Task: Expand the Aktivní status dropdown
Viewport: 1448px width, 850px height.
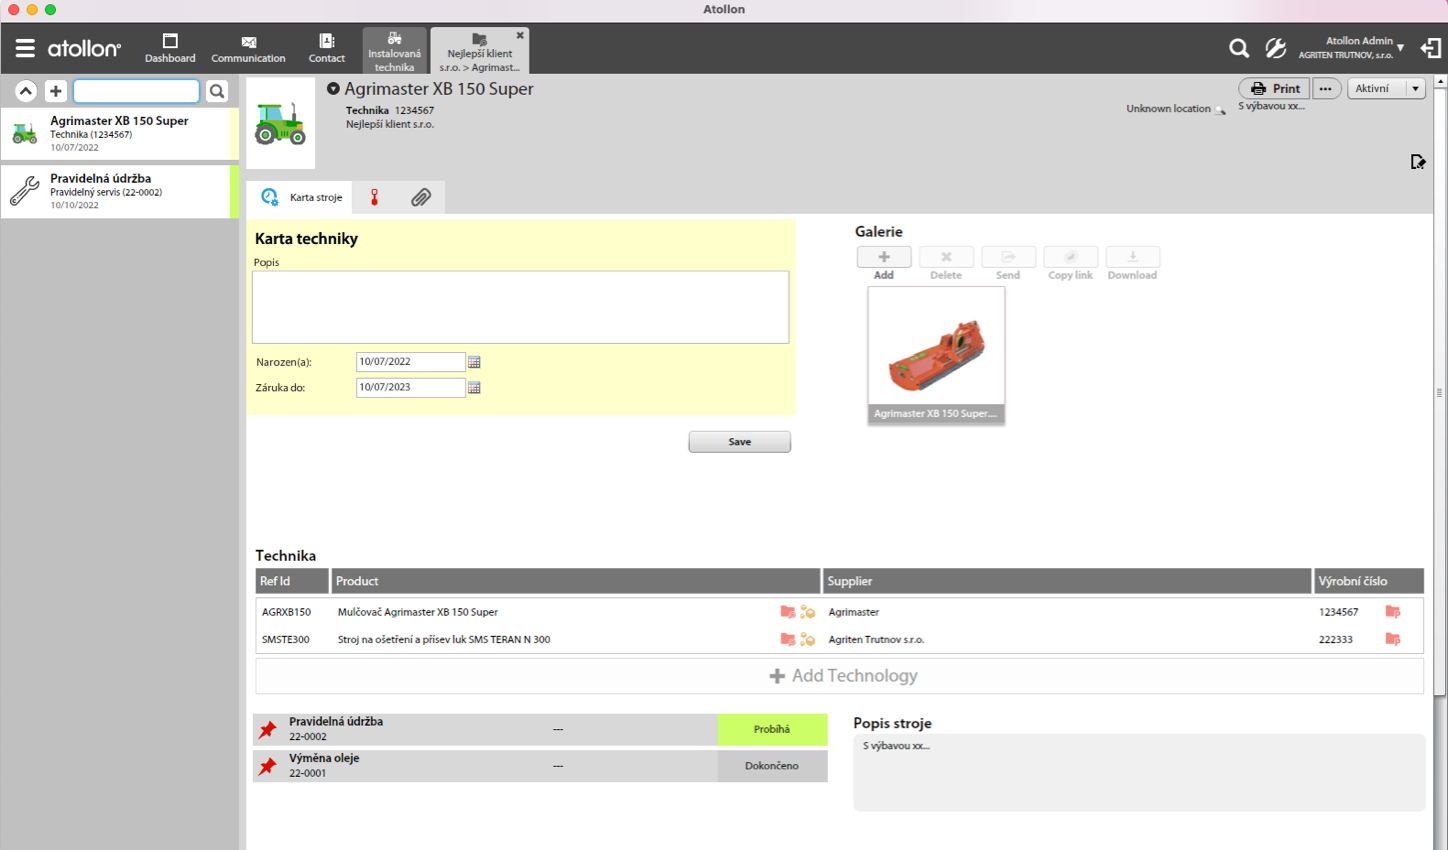Action: tap(1415, 88)
